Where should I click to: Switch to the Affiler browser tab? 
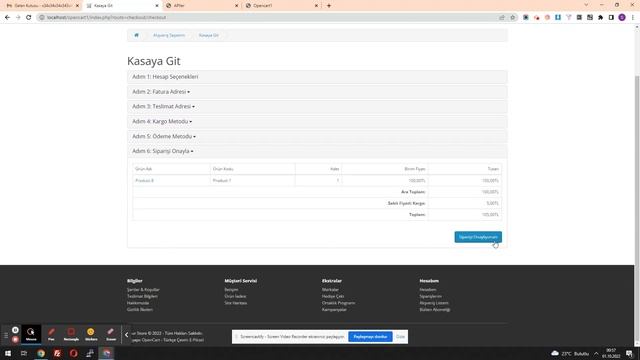click(202, 6)
